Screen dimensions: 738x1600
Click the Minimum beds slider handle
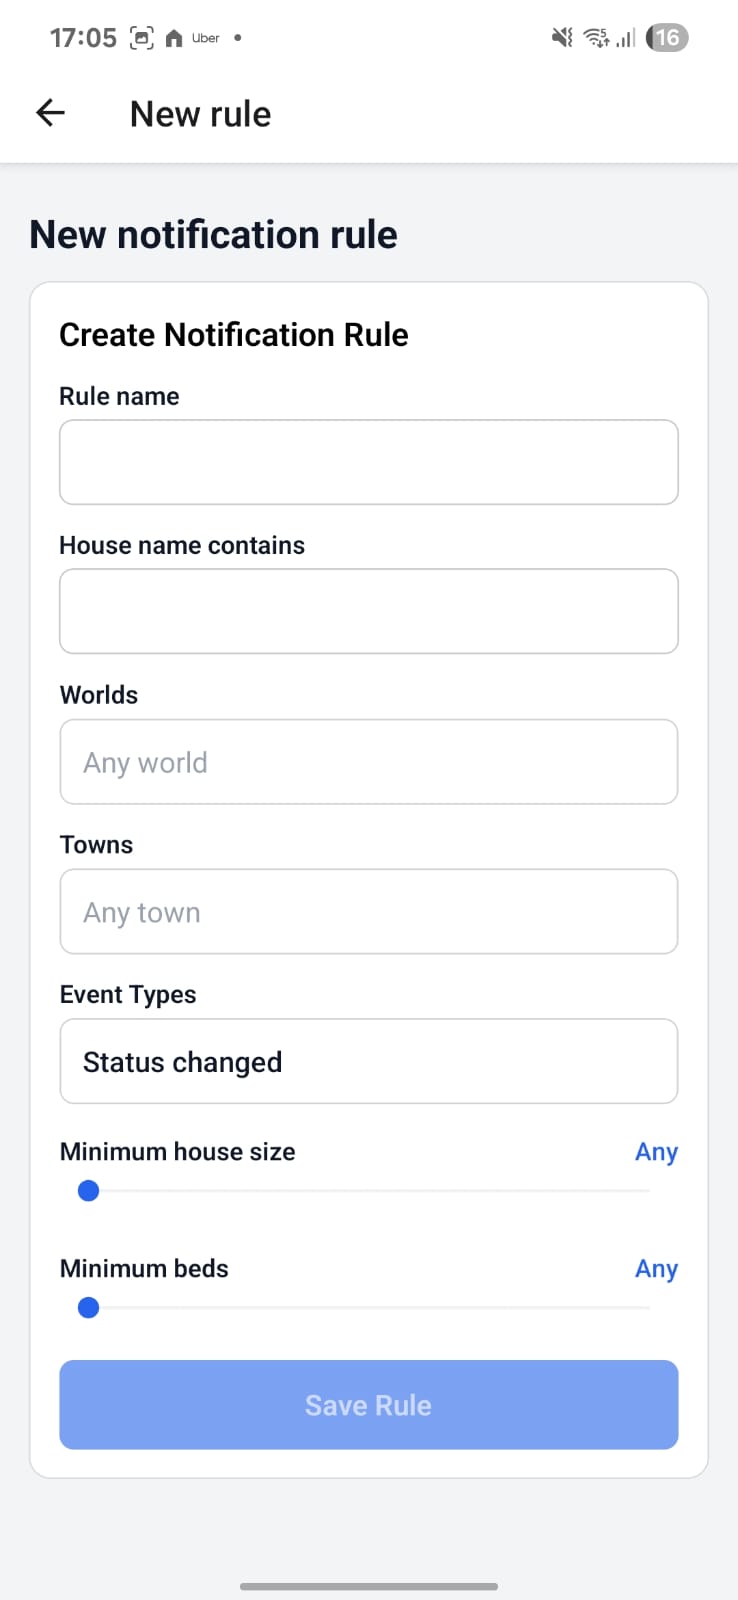pyautogui.click(x=88, y=1308)
